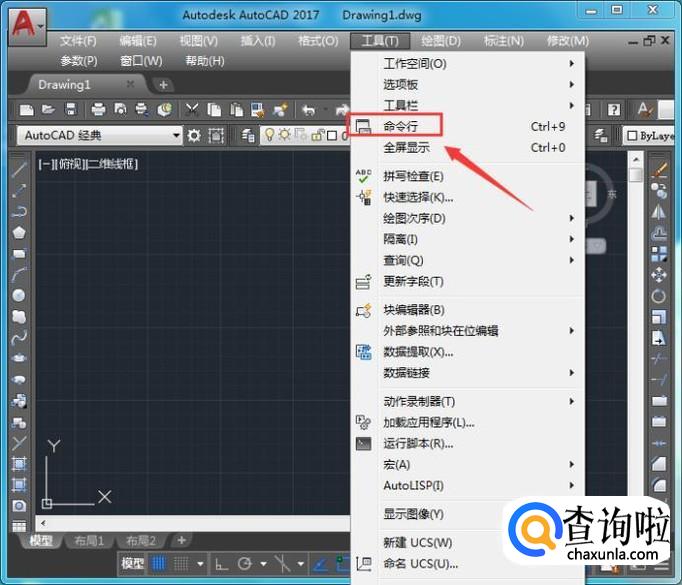Open Layer Properties Manager icon
682x585 pixels.
248,136
